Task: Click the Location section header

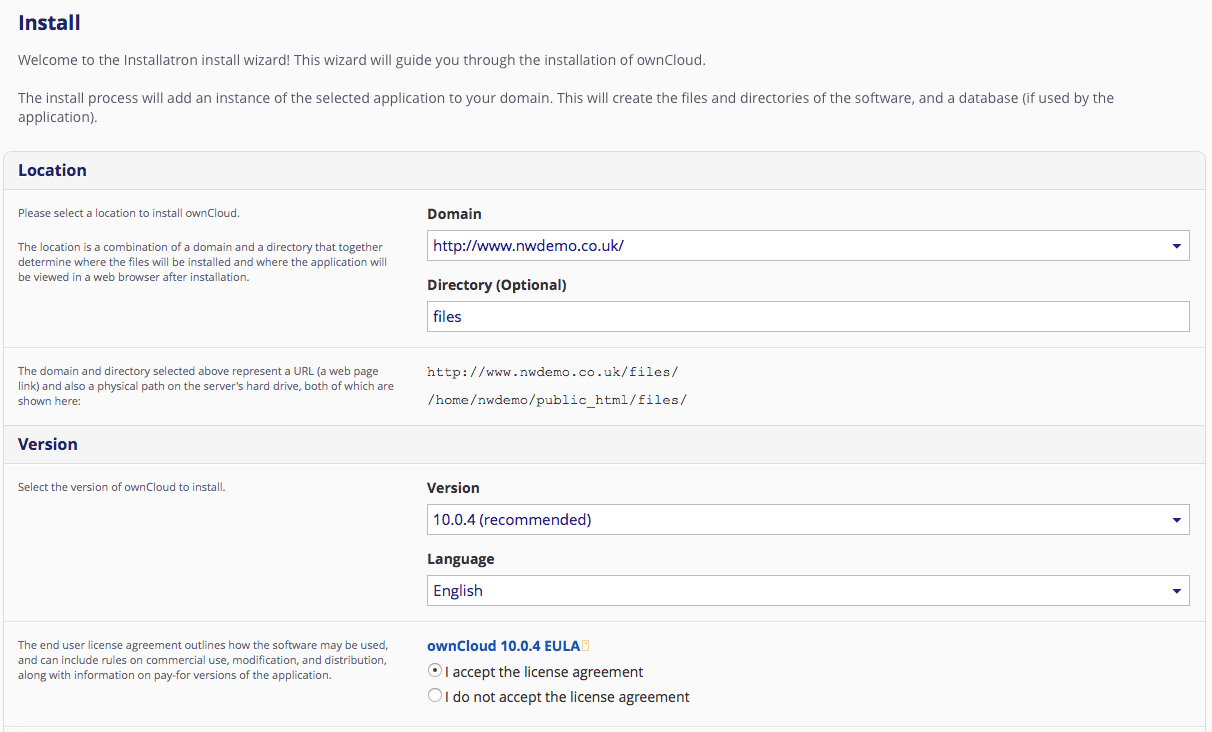Action: (604, 171)
